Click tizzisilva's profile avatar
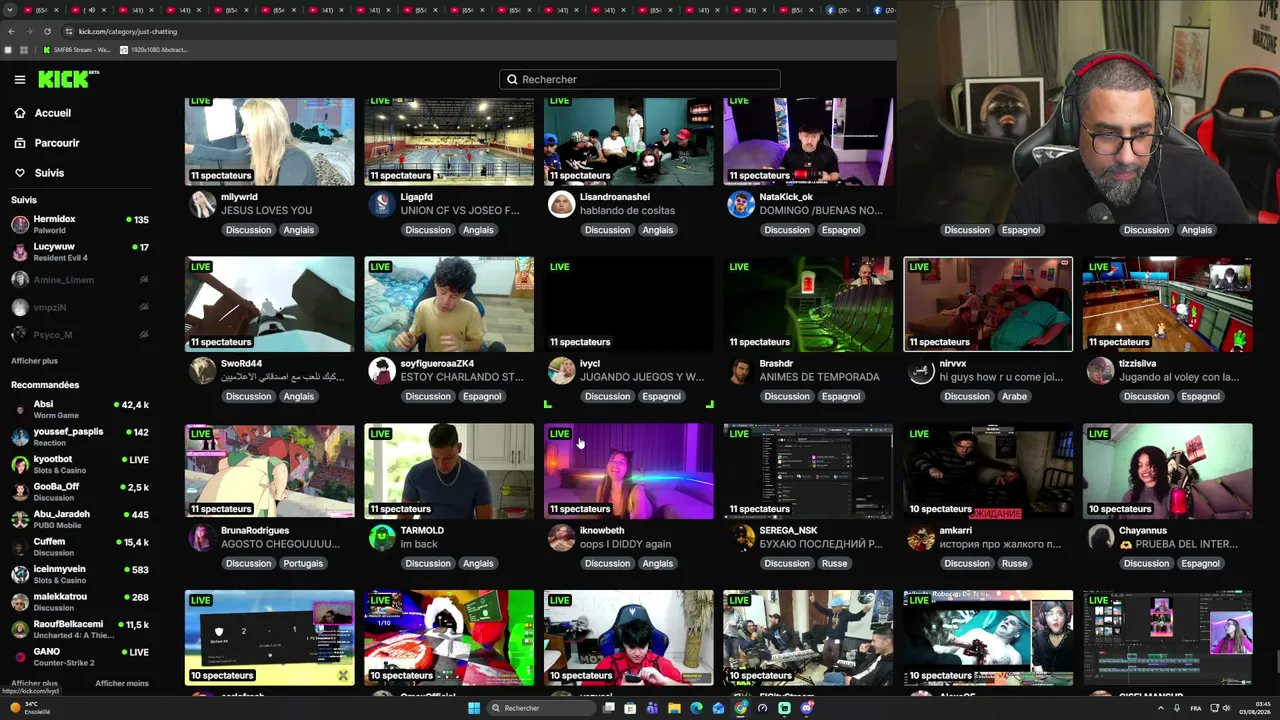 (1101, 370)
